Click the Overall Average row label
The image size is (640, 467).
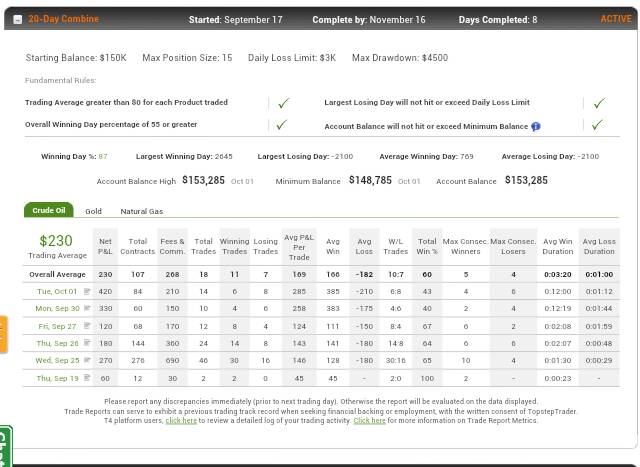(58, 274)
